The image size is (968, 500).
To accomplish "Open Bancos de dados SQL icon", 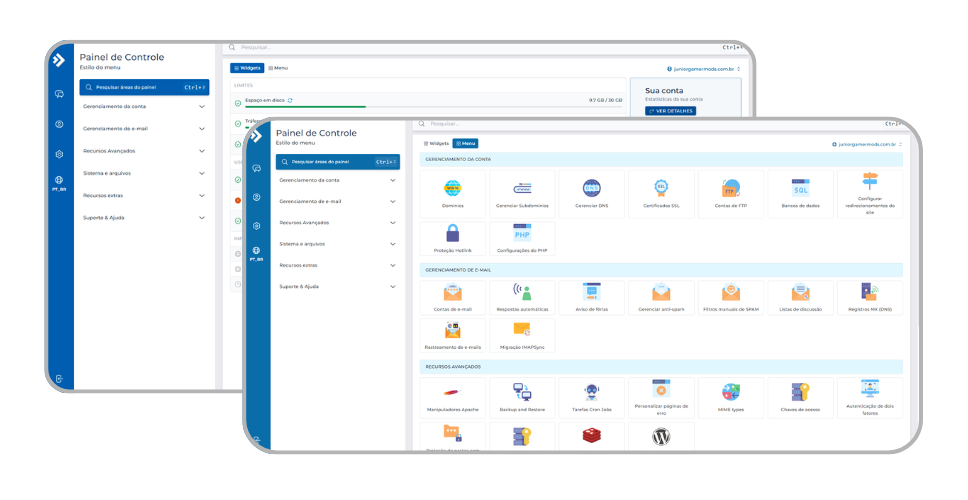I will 800,188.
